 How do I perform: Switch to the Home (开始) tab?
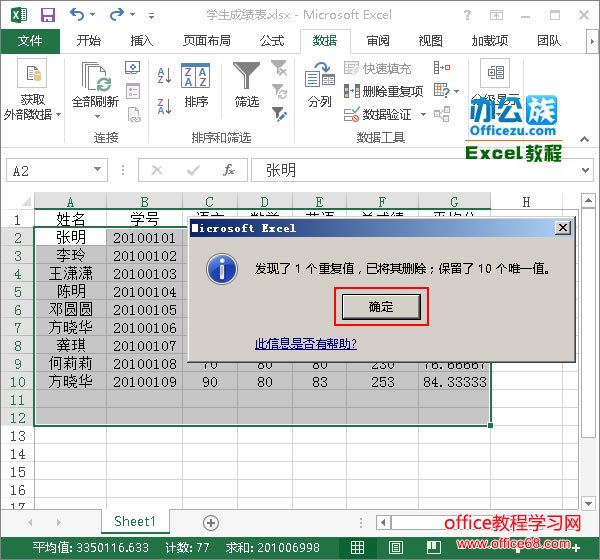click(88, 41)
